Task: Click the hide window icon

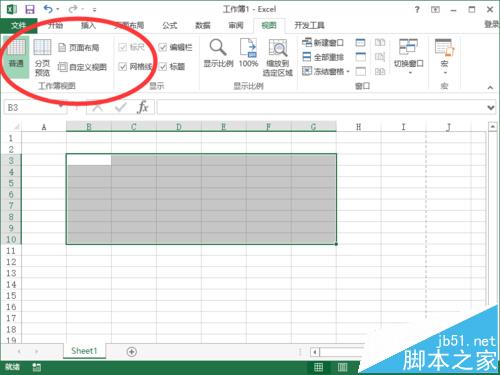Action: point(360,57)
